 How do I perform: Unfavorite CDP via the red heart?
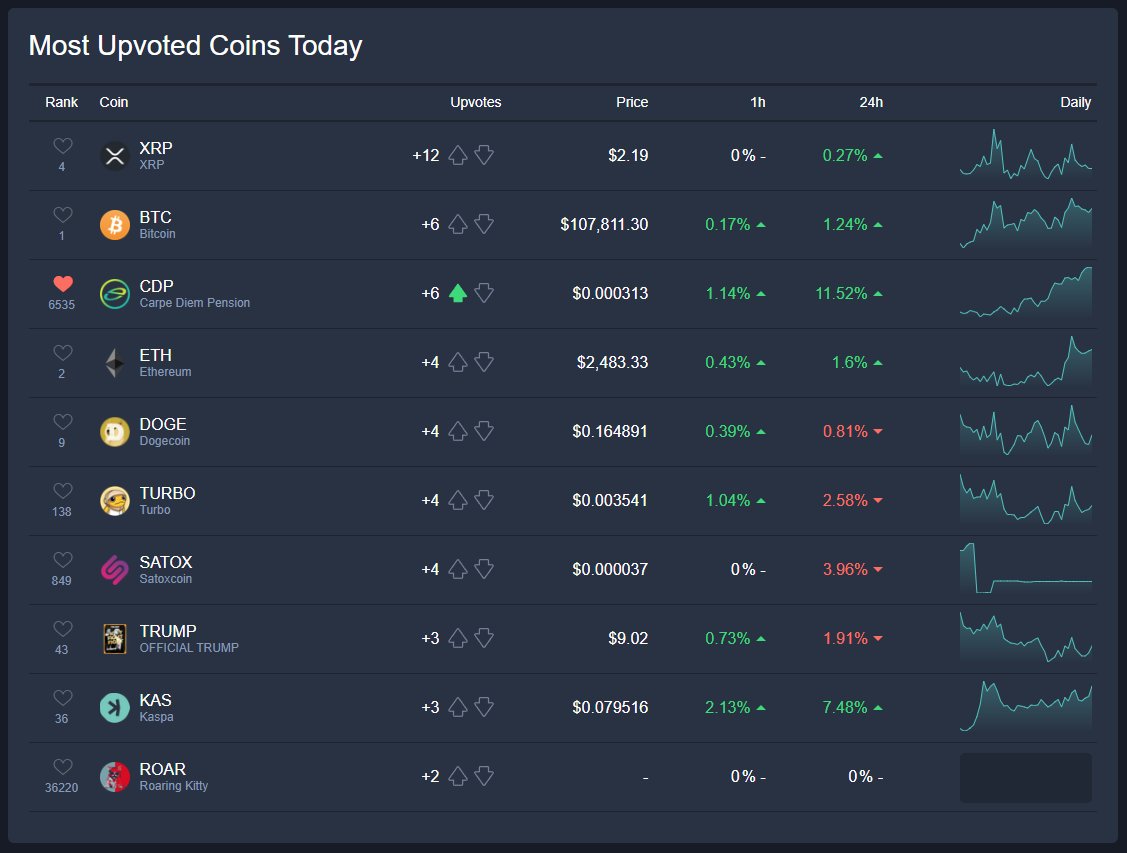(63, 284)
